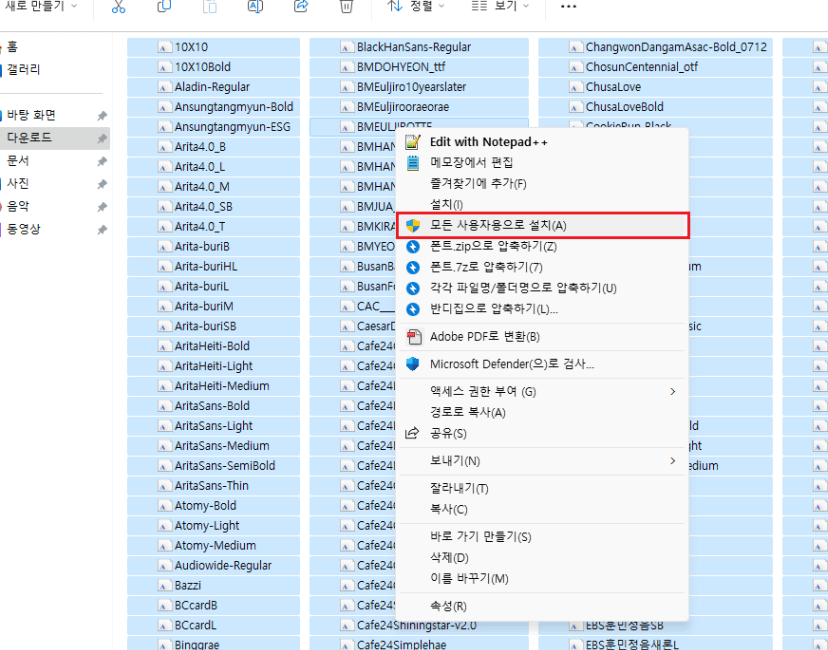Viewport: 828px width, 650px height.
Task: Open 갤러리 in navigation pane
Action: pyautogui.click(x=23, y=69)
